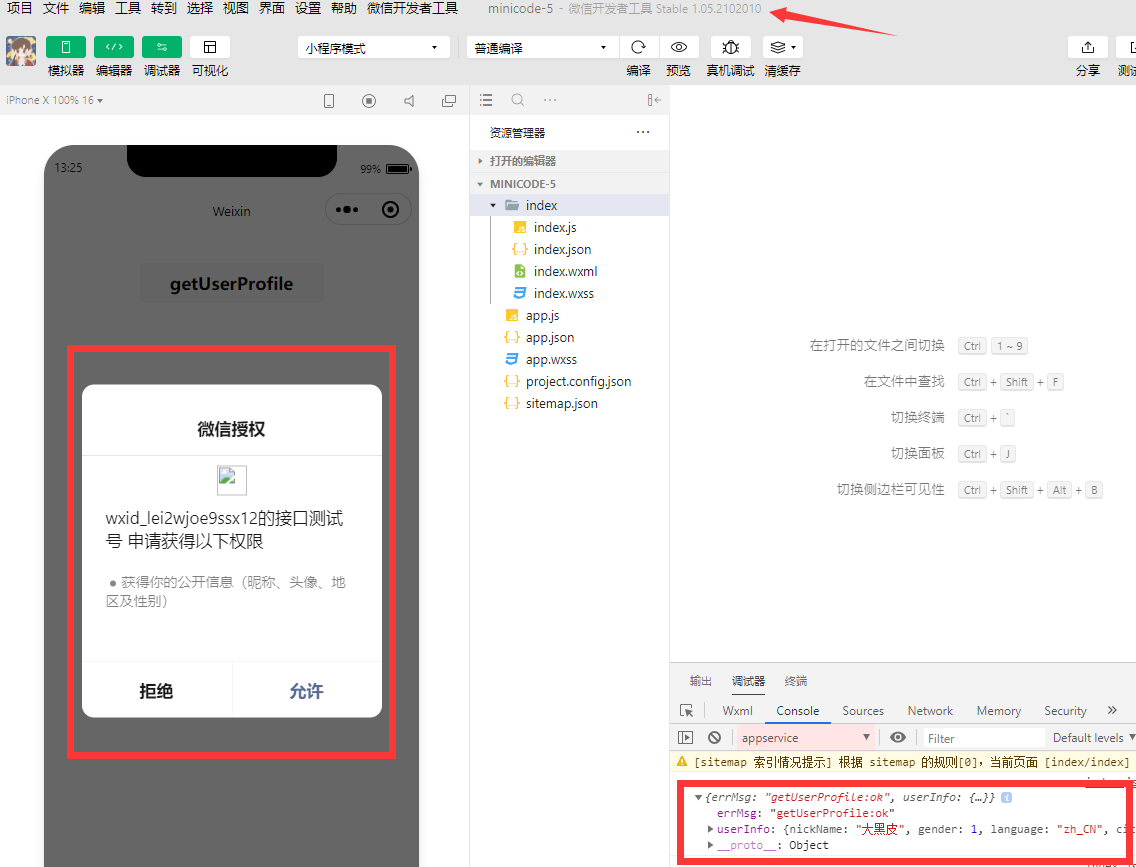
Task: Click the inspect element picker icon
Action: [x=686, y=711]
